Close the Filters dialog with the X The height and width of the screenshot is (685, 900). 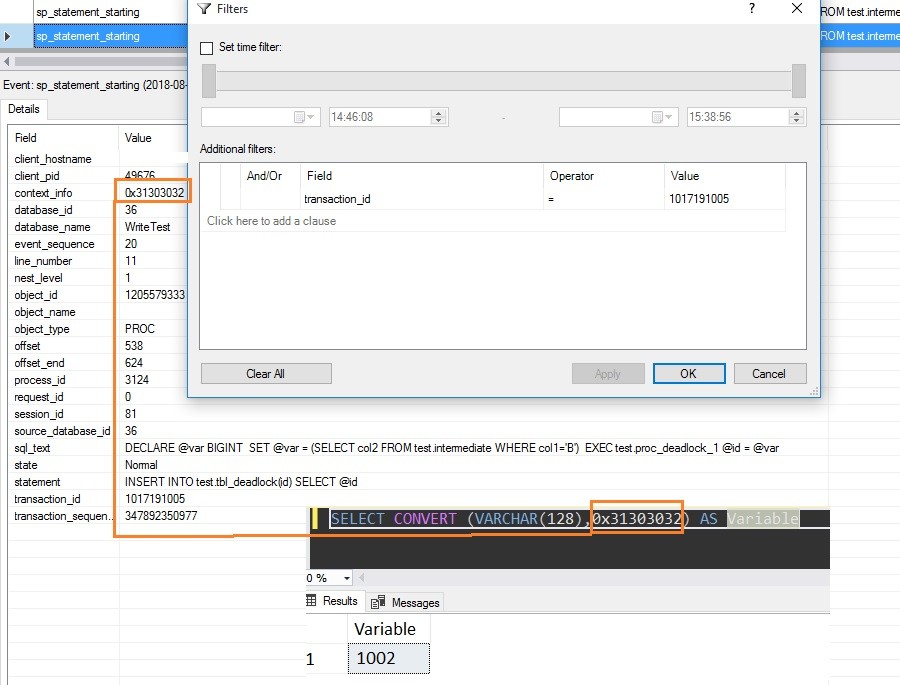pos(797,9)
